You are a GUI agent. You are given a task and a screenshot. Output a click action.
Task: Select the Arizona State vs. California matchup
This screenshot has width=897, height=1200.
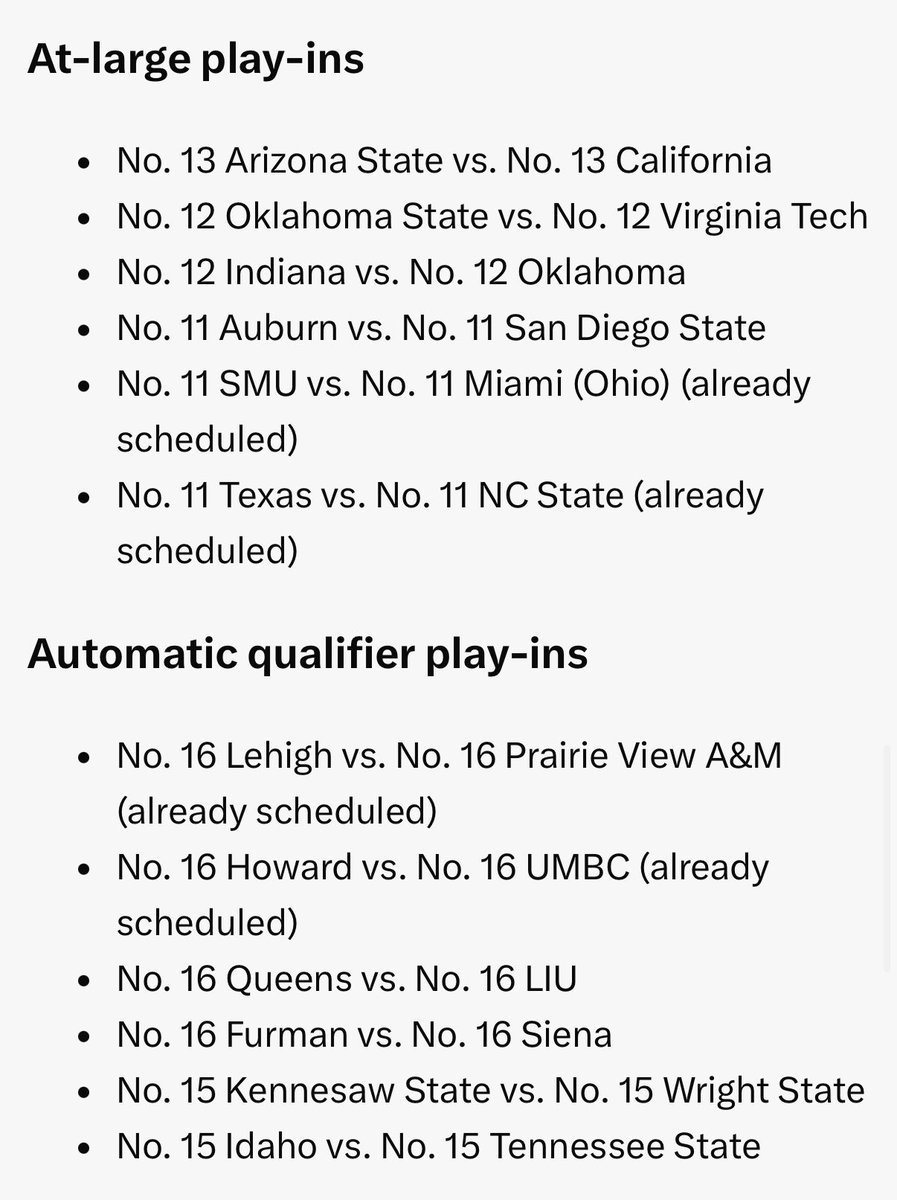[x=444, y=160]
